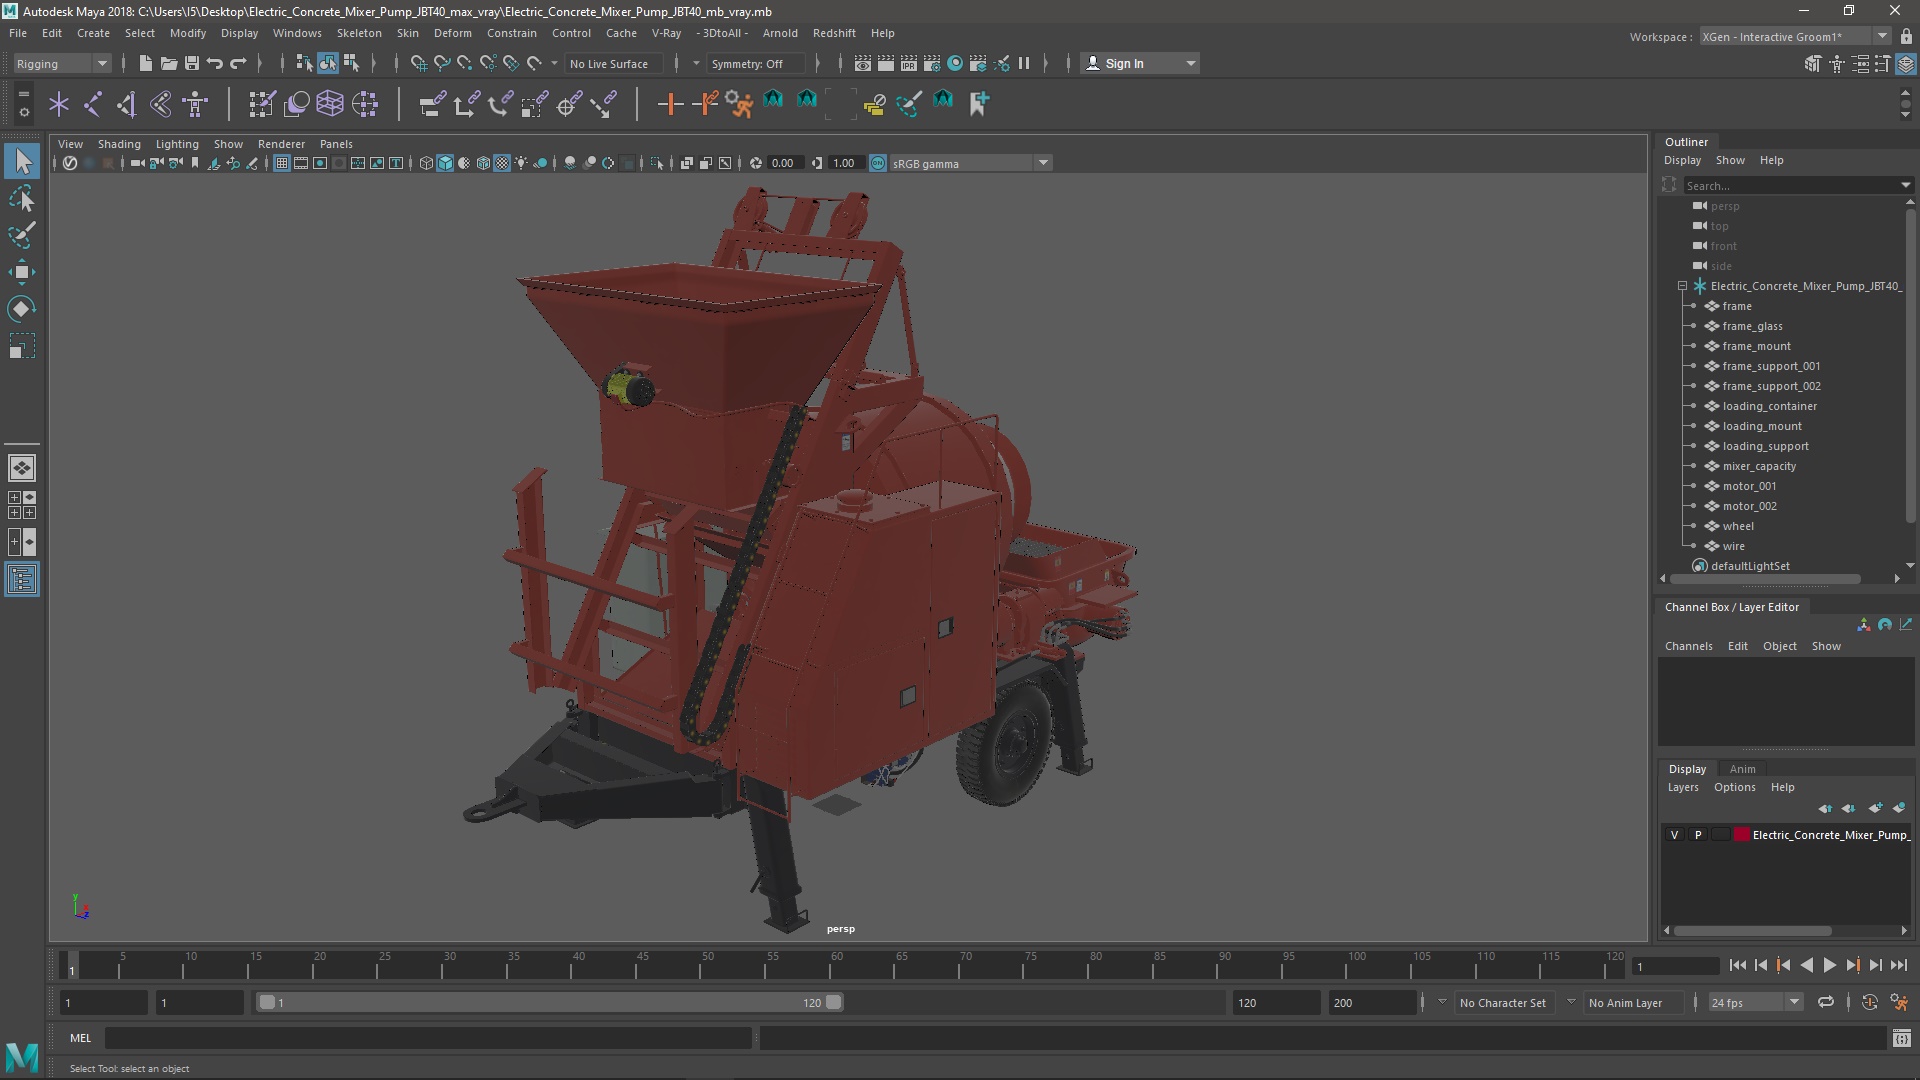Activate the Move tool
This screenshot has width=1920, height=1080.
pos(22,272)
